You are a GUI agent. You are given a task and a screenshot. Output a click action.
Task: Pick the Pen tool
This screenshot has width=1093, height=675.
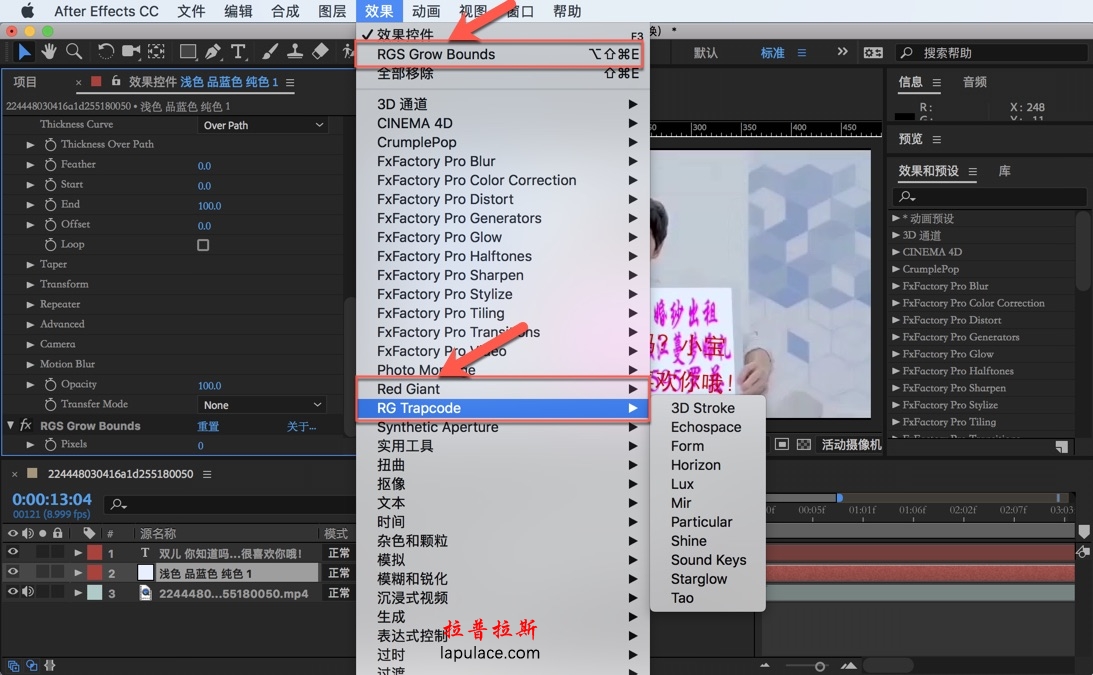click(x=213, y=52)
